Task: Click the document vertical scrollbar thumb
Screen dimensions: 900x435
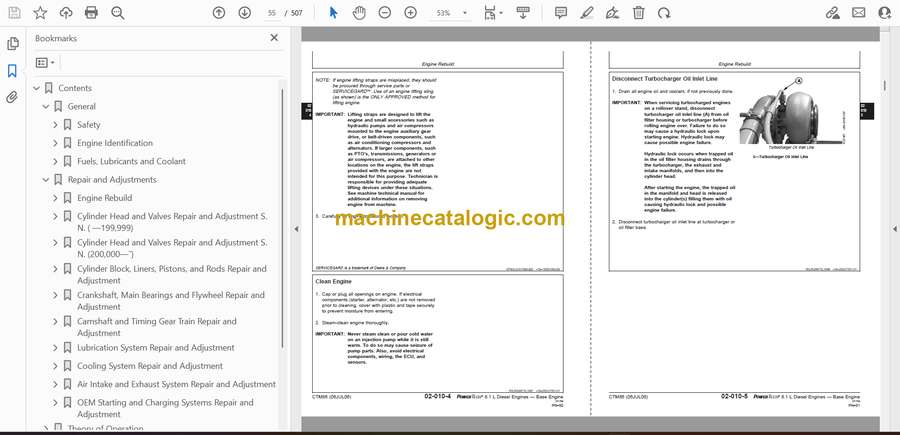Action: click(885, 86)
